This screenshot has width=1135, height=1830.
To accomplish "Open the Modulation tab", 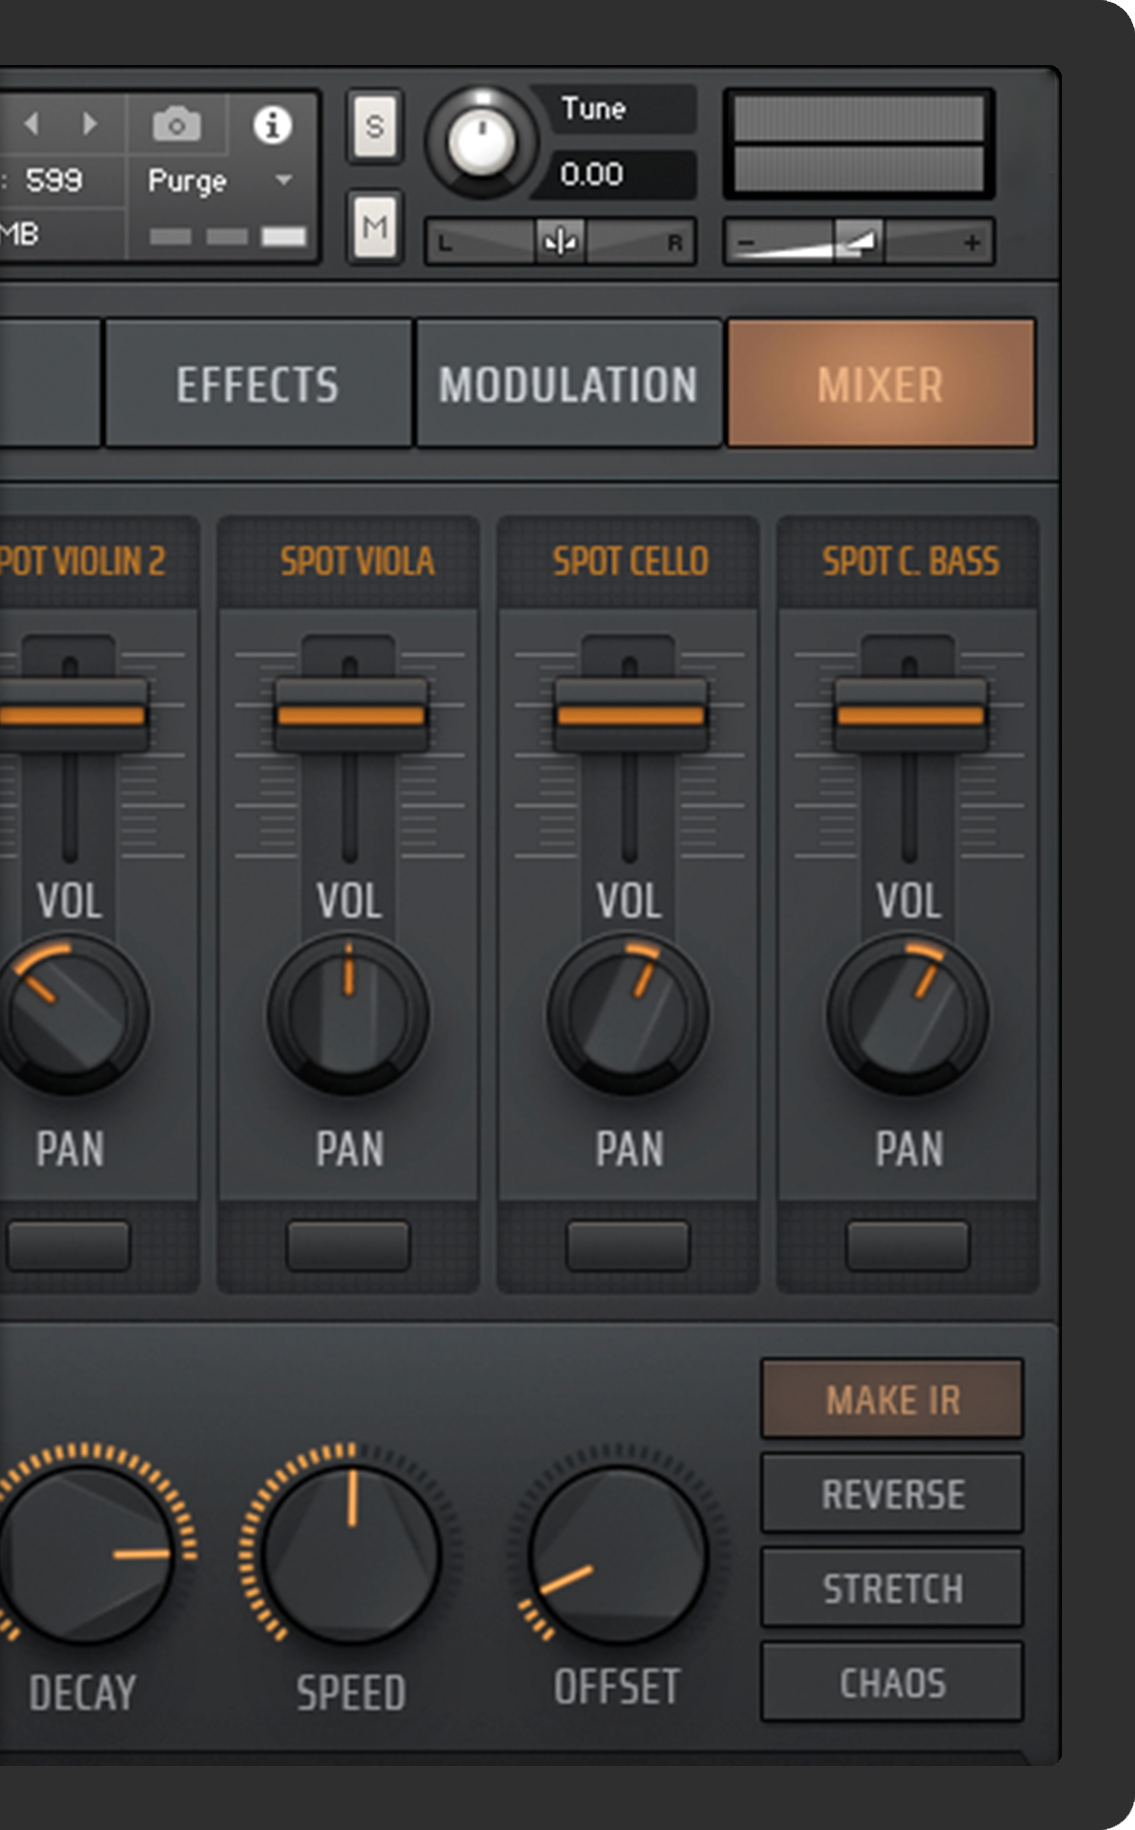I will (568, 384).
